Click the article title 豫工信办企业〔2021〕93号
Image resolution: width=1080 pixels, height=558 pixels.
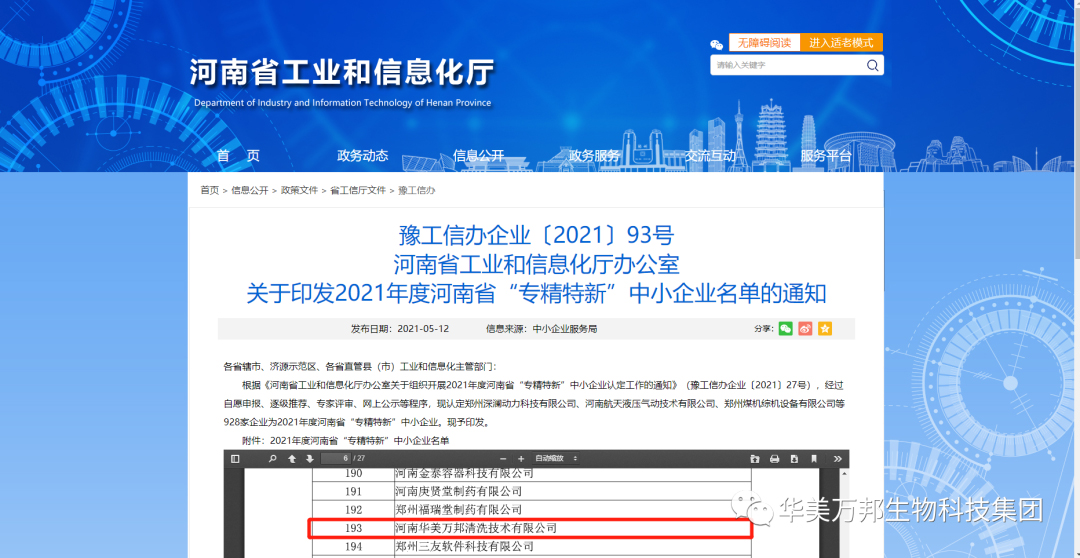[536, 236]
